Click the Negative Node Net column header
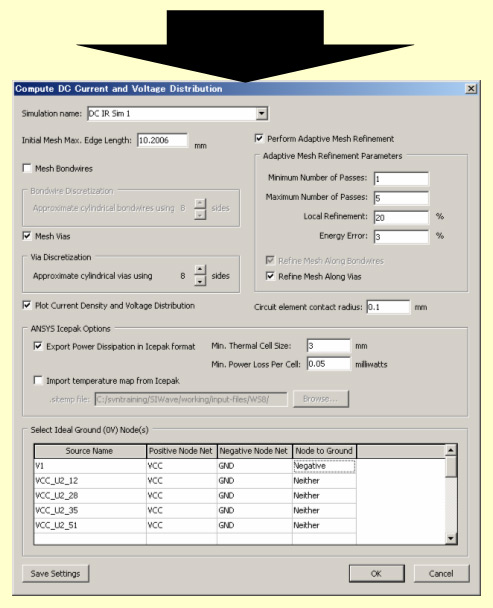The image size is (493, 608). (254, 451)
